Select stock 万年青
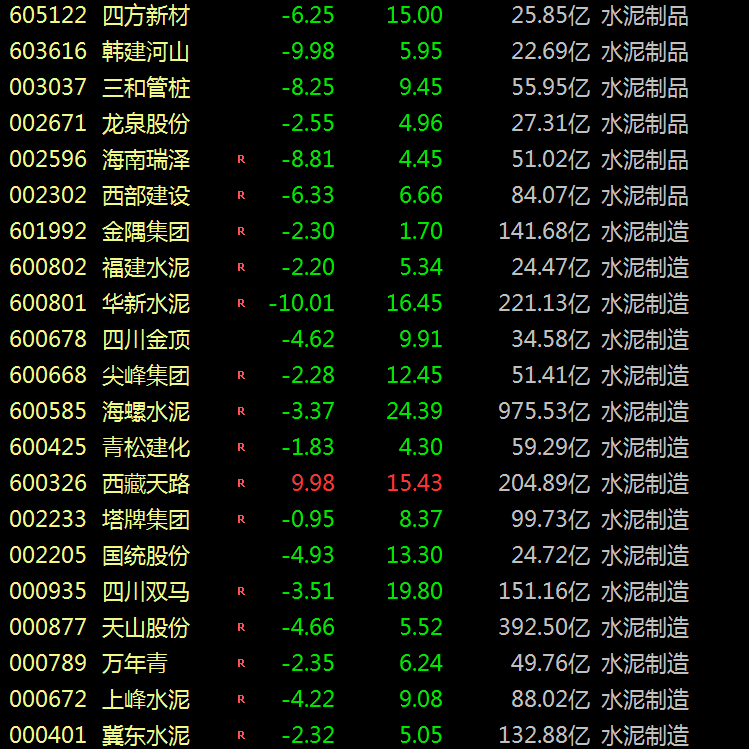This screenshot has height=749, width=749. (x=135, y=663)
